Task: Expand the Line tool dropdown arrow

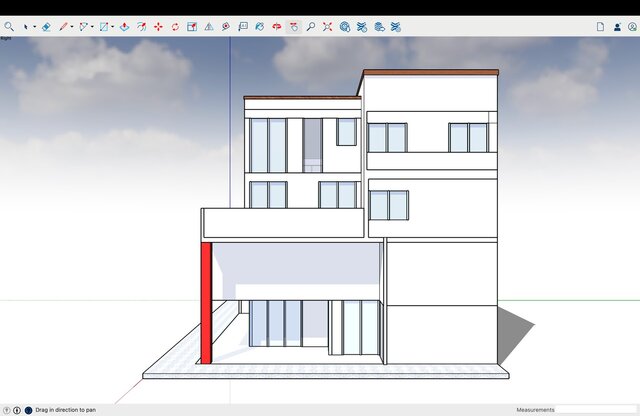Action: tap(73, 27)
